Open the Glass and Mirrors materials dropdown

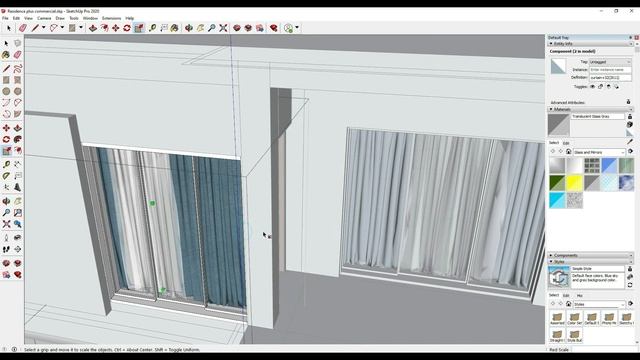click(599, 152)
